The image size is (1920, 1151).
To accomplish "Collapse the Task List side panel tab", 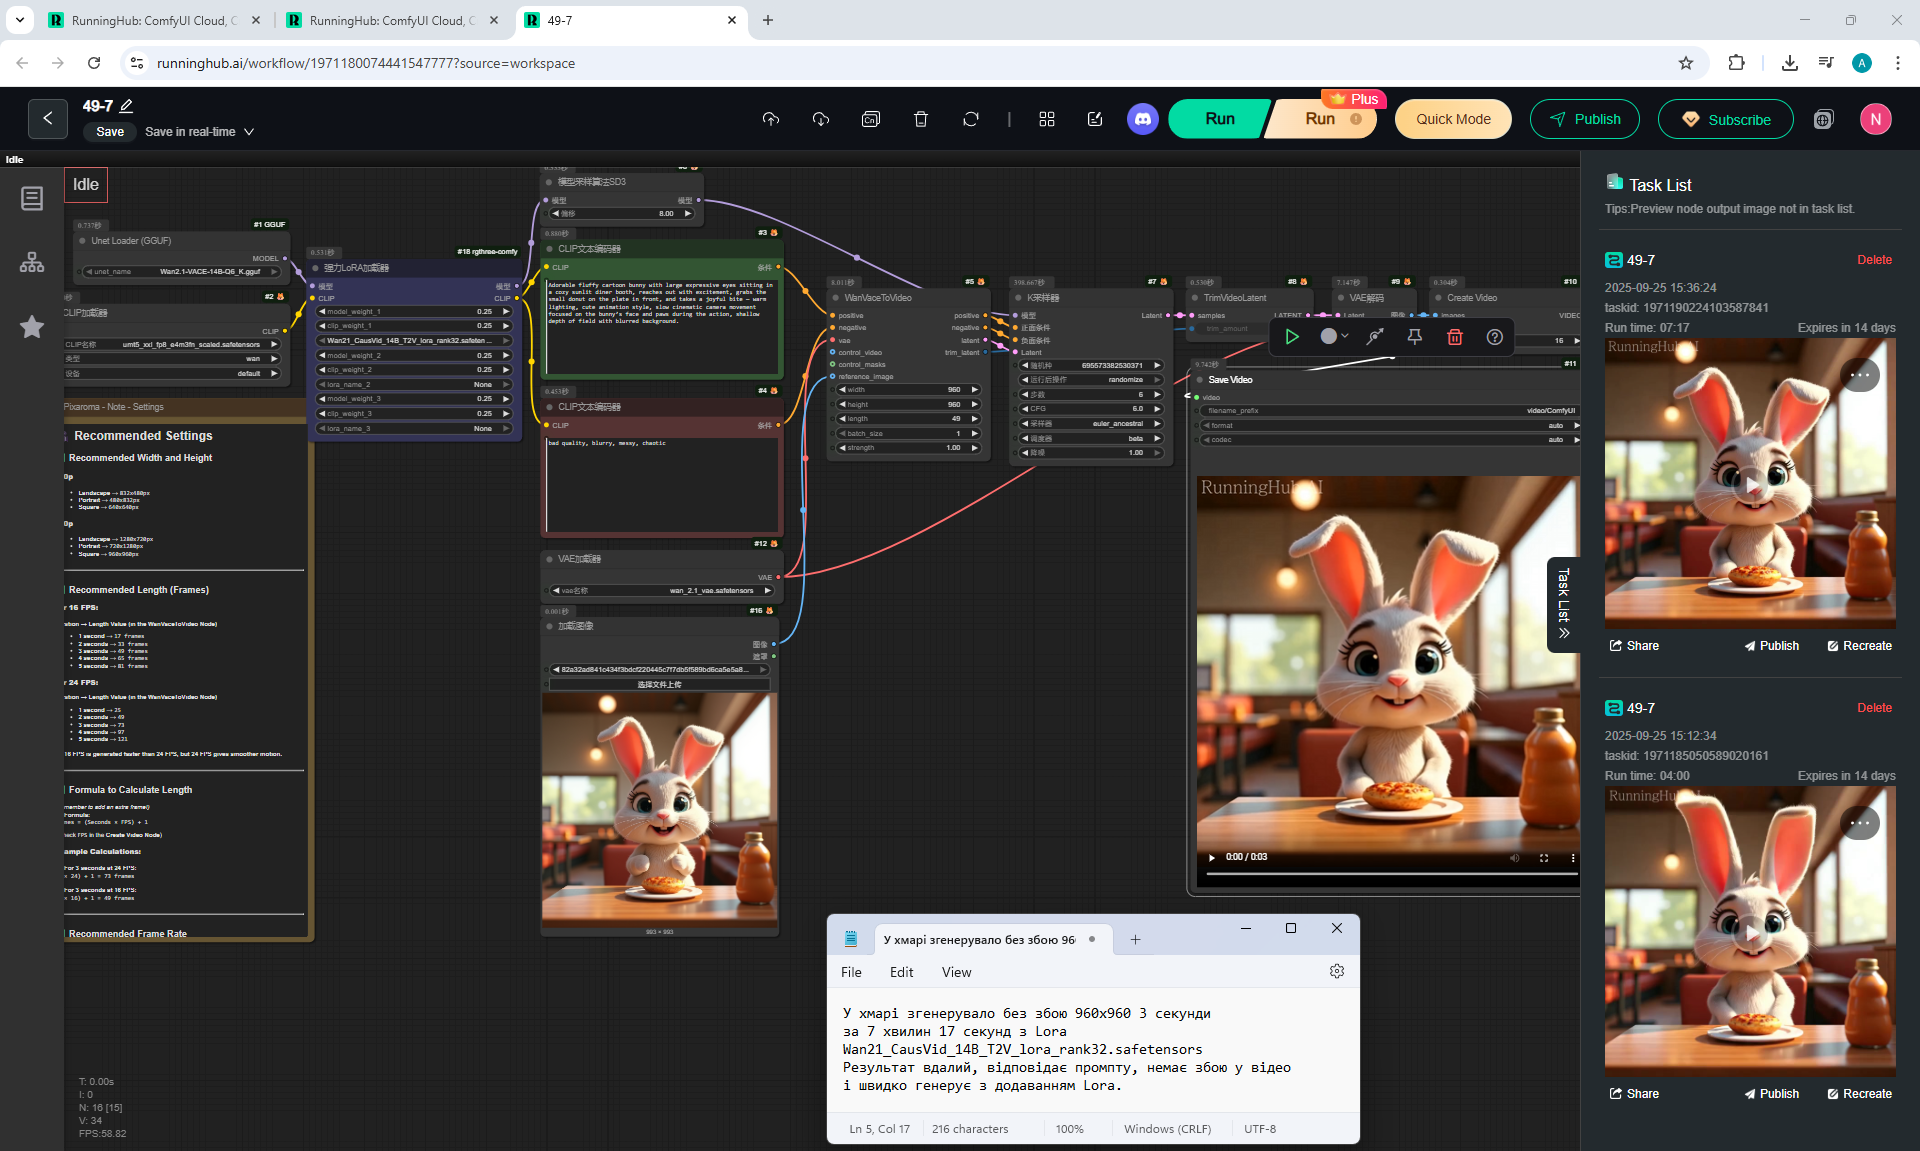I will pyautogui.click(x=1563, y=605).
